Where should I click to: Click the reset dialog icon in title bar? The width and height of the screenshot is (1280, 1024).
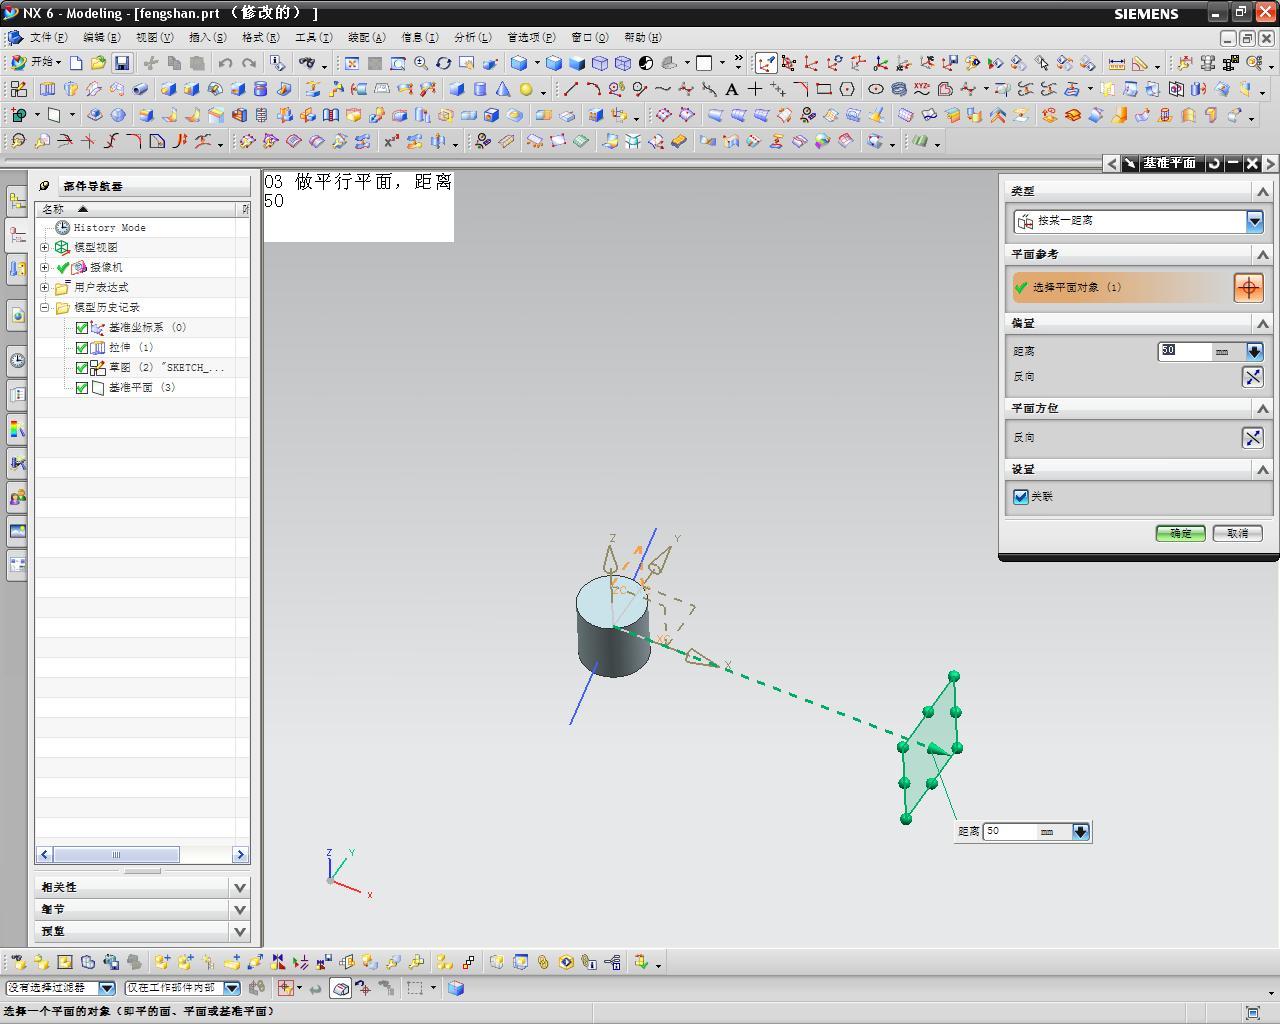coord(1213,163)
